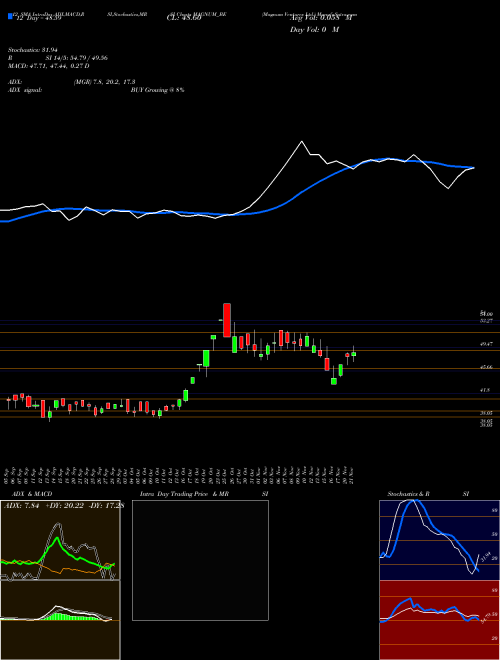Click the '(MGR) 7.8, 20.2, 17.3' ADX values
The image size is (500, 660).
coord(104,82)
